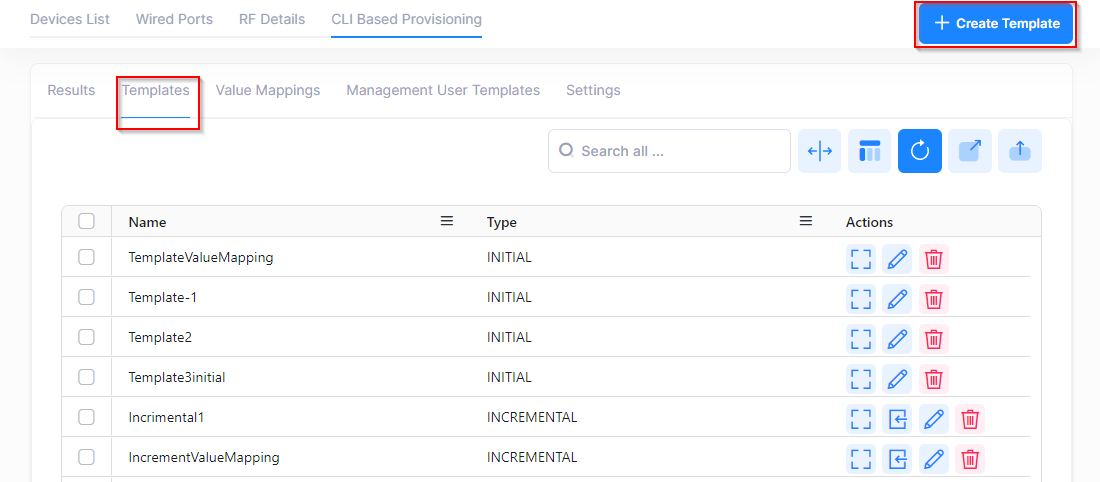
Task: Edit the Incrimental1 template
Action: pos(934,420)
